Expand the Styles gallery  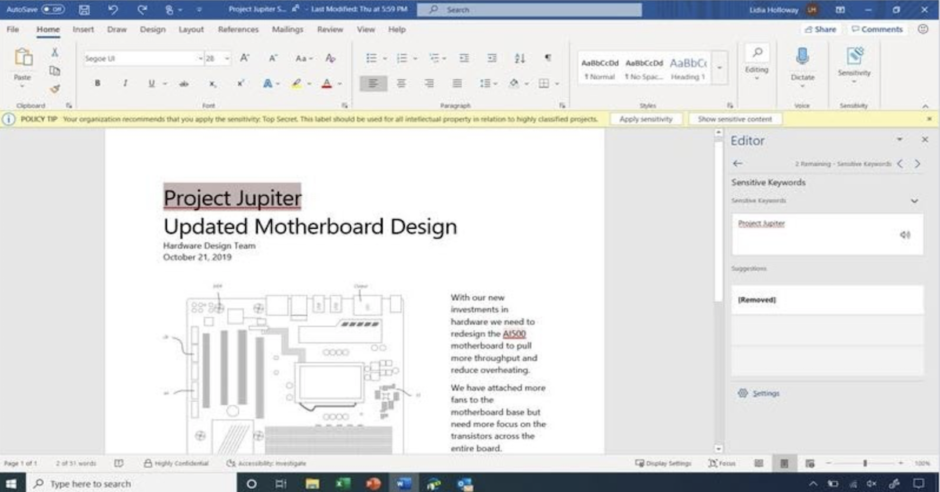pos(720,68)
